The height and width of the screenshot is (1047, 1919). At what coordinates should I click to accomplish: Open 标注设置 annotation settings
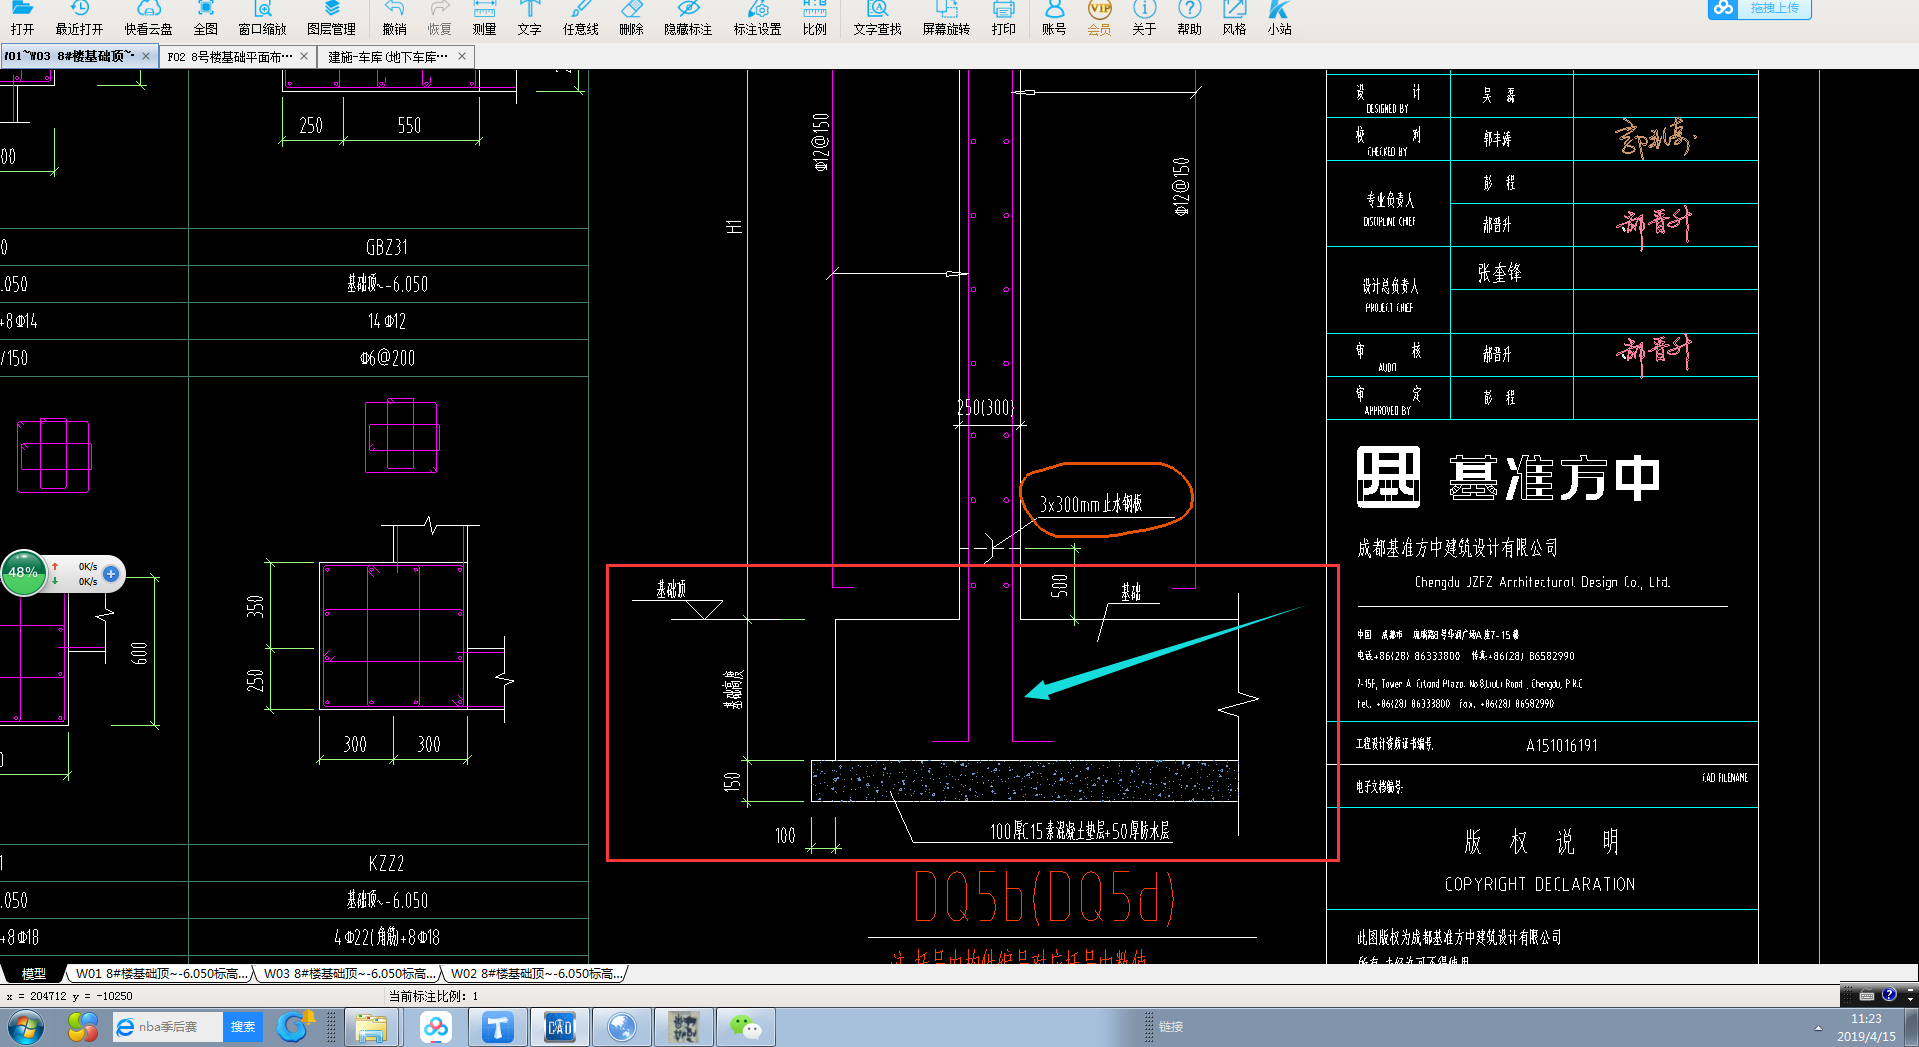[x=757, y=18]
